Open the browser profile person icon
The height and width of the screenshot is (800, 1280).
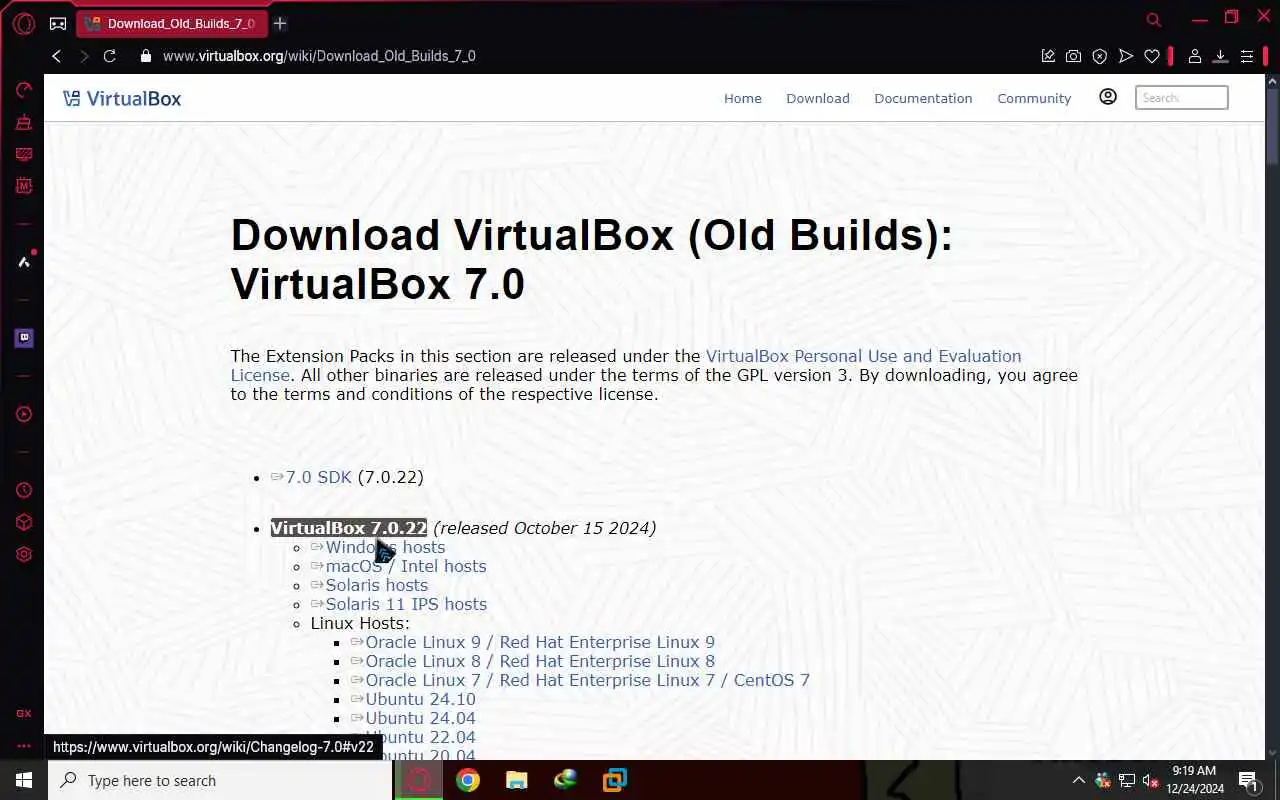tap(1194, 56)
